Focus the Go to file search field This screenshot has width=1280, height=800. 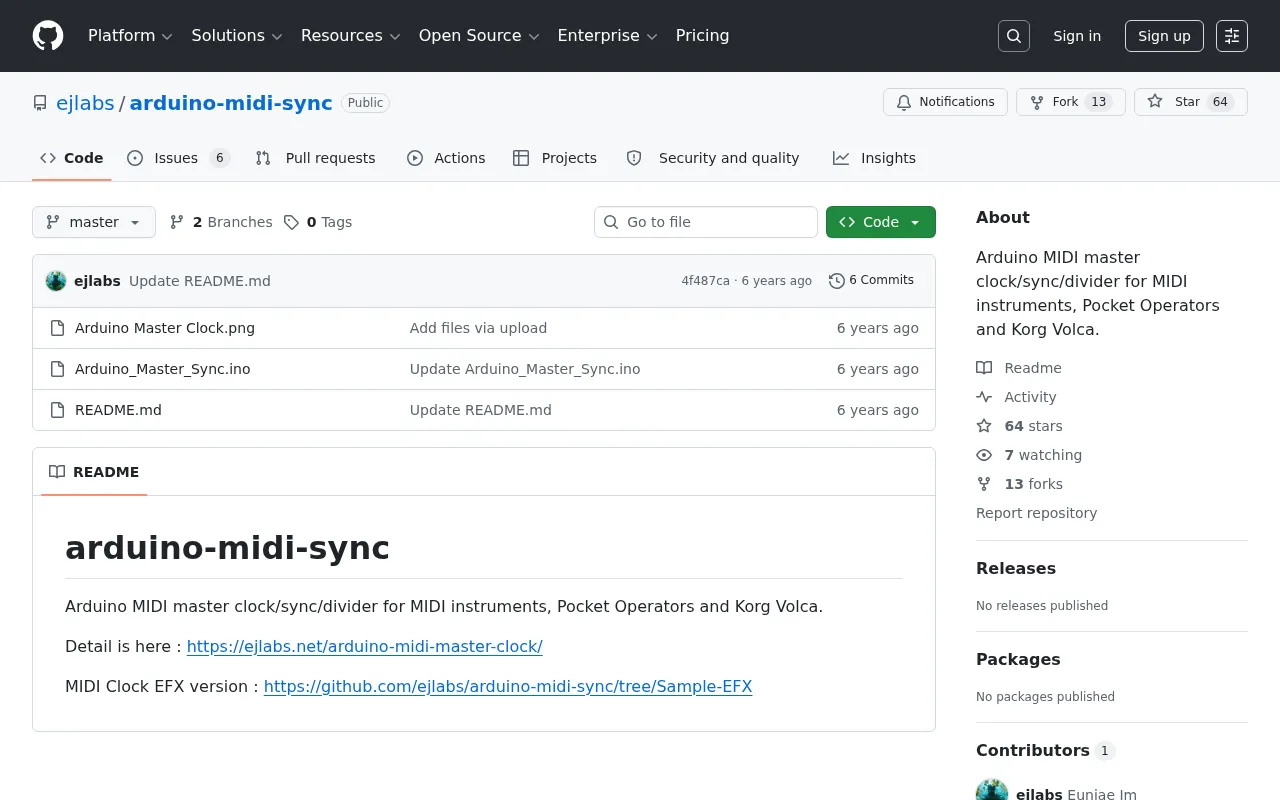pos(706,222)
